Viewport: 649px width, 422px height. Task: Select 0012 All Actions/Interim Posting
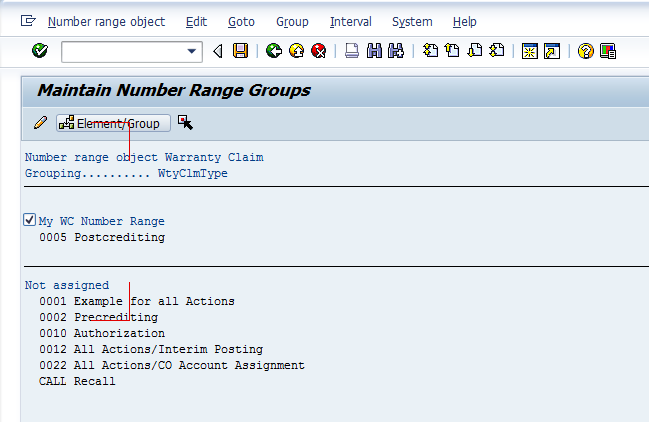pos(151,350)
